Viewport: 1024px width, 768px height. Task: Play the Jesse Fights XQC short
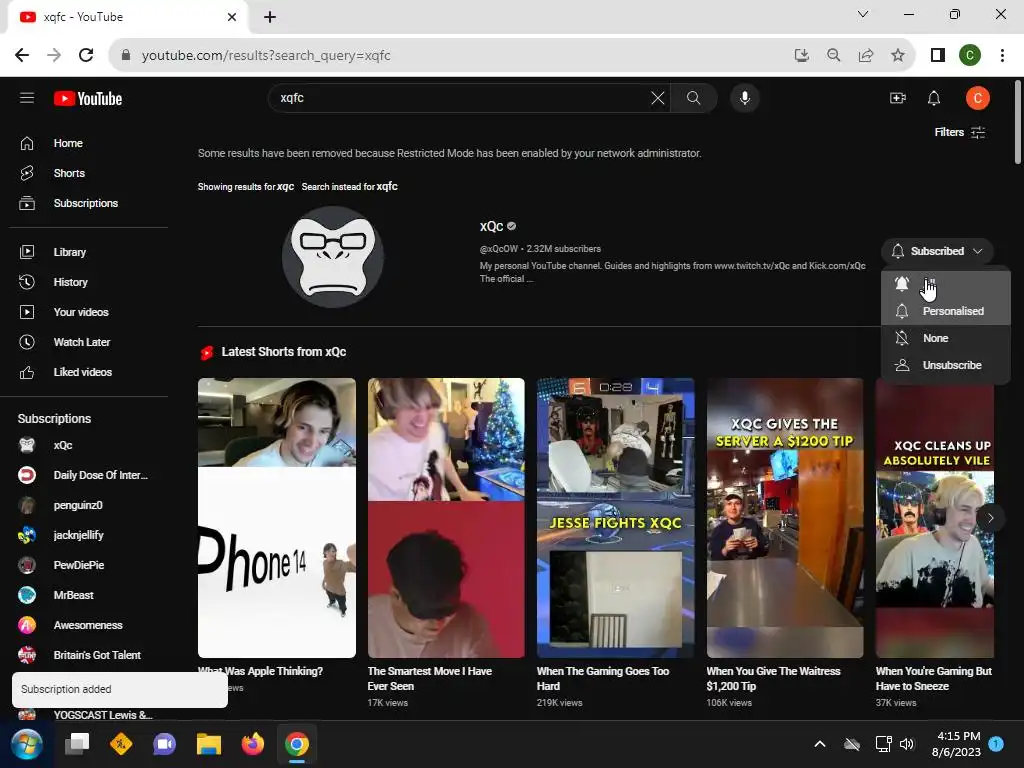pos(615,518)
